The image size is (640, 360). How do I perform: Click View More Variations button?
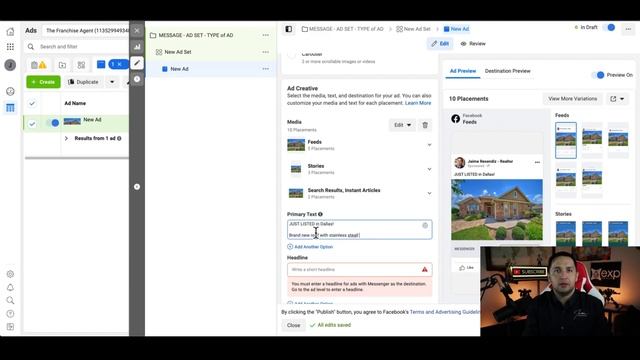(572, 99)
